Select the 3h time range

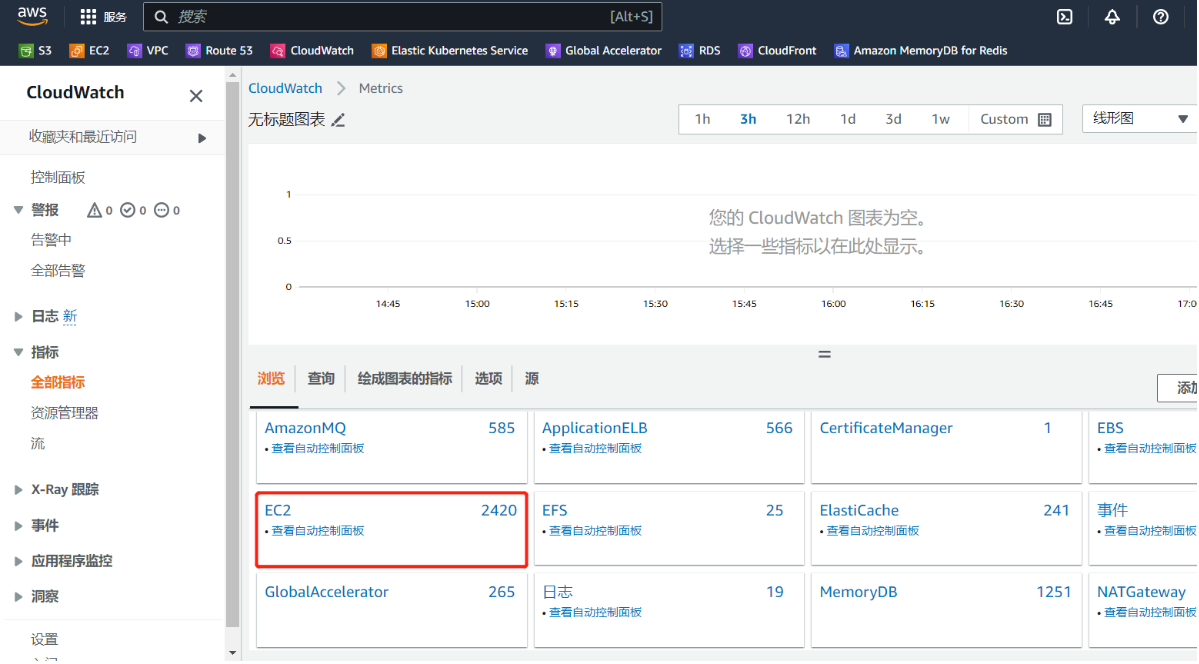[x=748, y=119]
